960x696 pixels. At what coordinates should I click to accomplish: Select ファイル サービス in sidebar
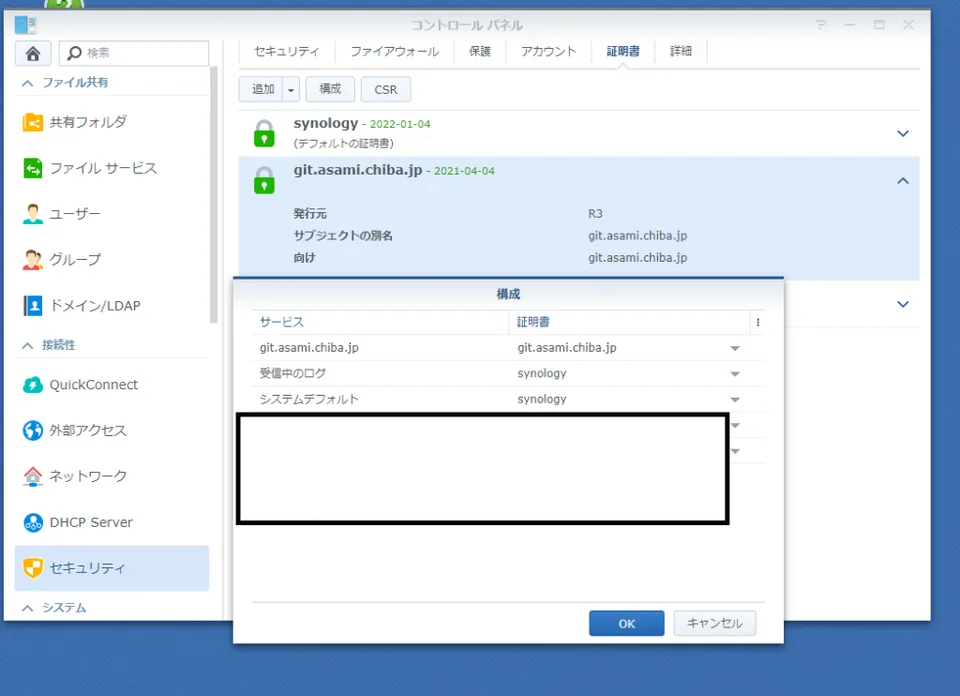tap(103, 168)
